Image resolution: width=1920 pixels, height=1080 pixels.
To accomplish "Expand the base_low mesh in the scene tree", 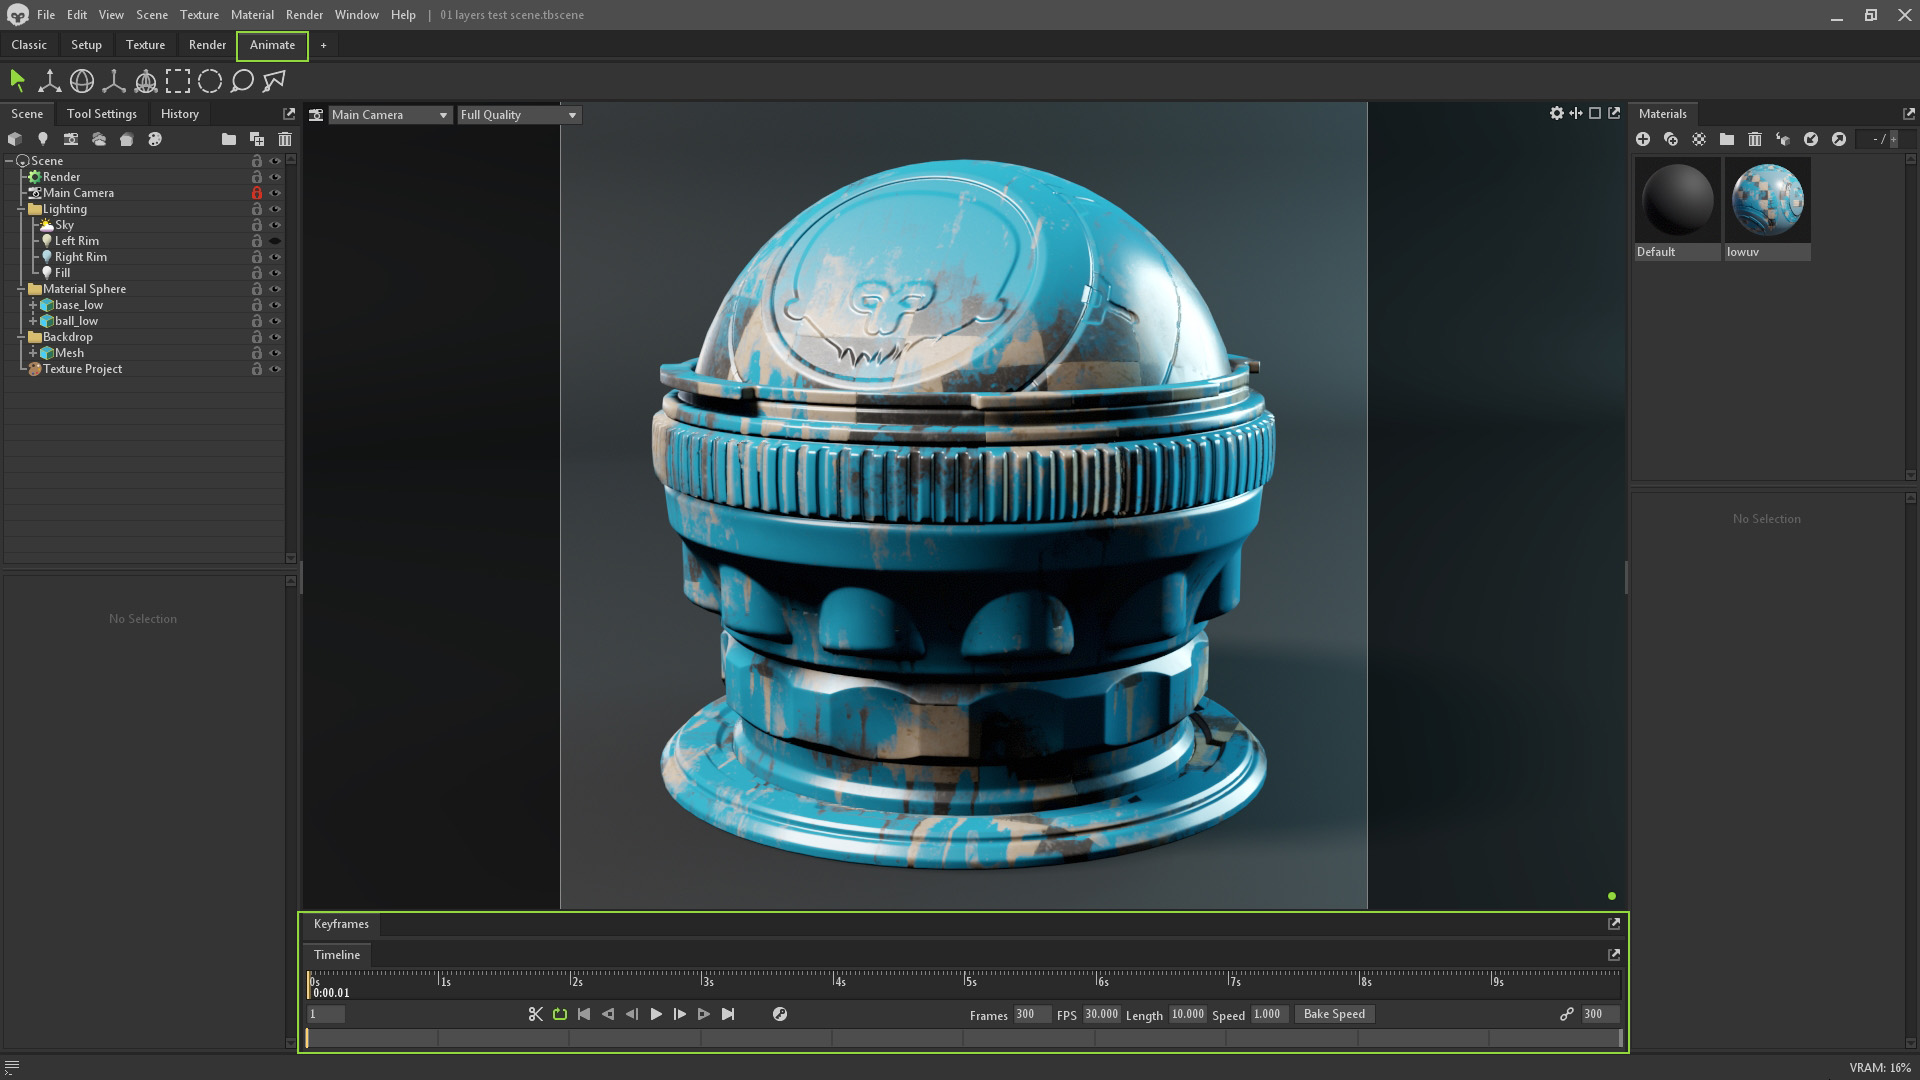I will click(33, 304).
